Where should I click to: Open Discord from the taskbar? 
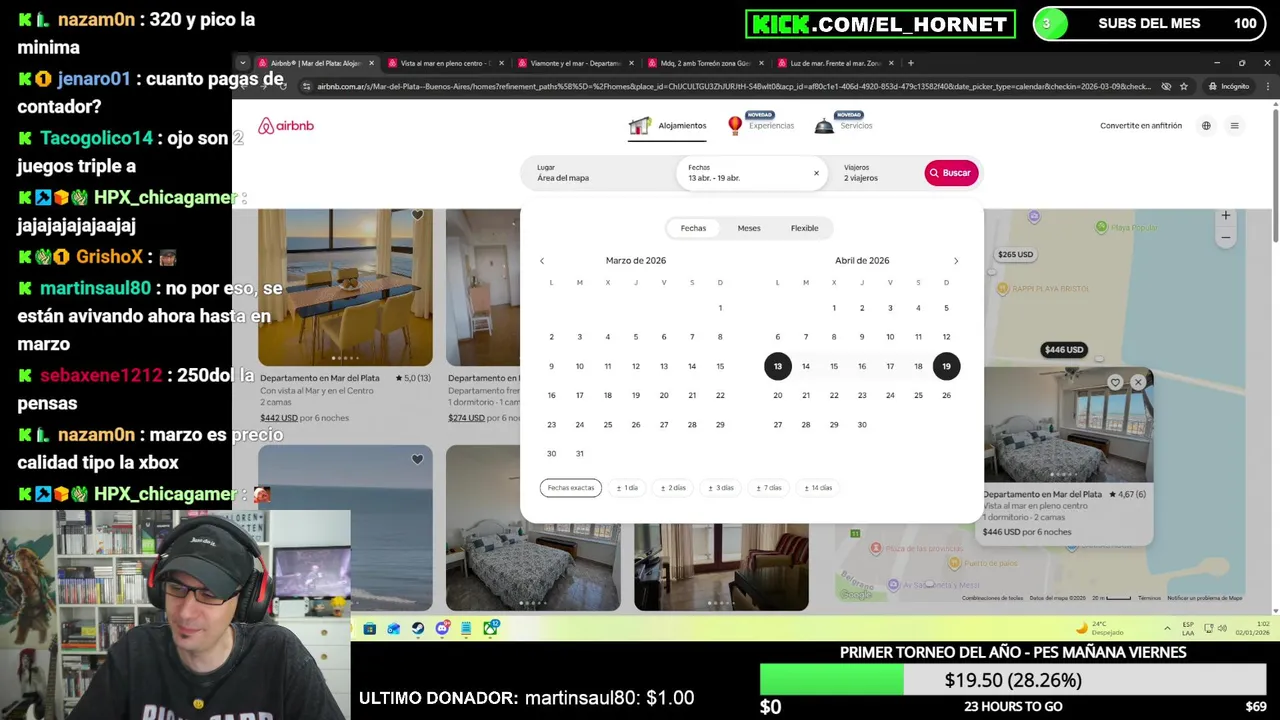pos(442,628)
